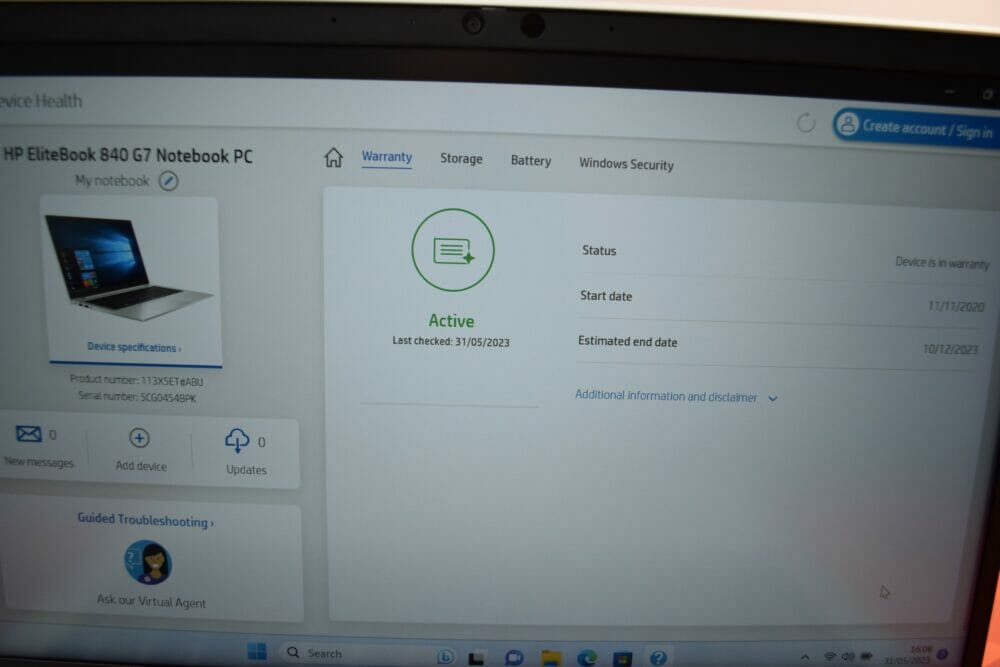The image size is (1000, 667).
Task: Select the Start date value 11/11/2020
Action: point(956,307)
